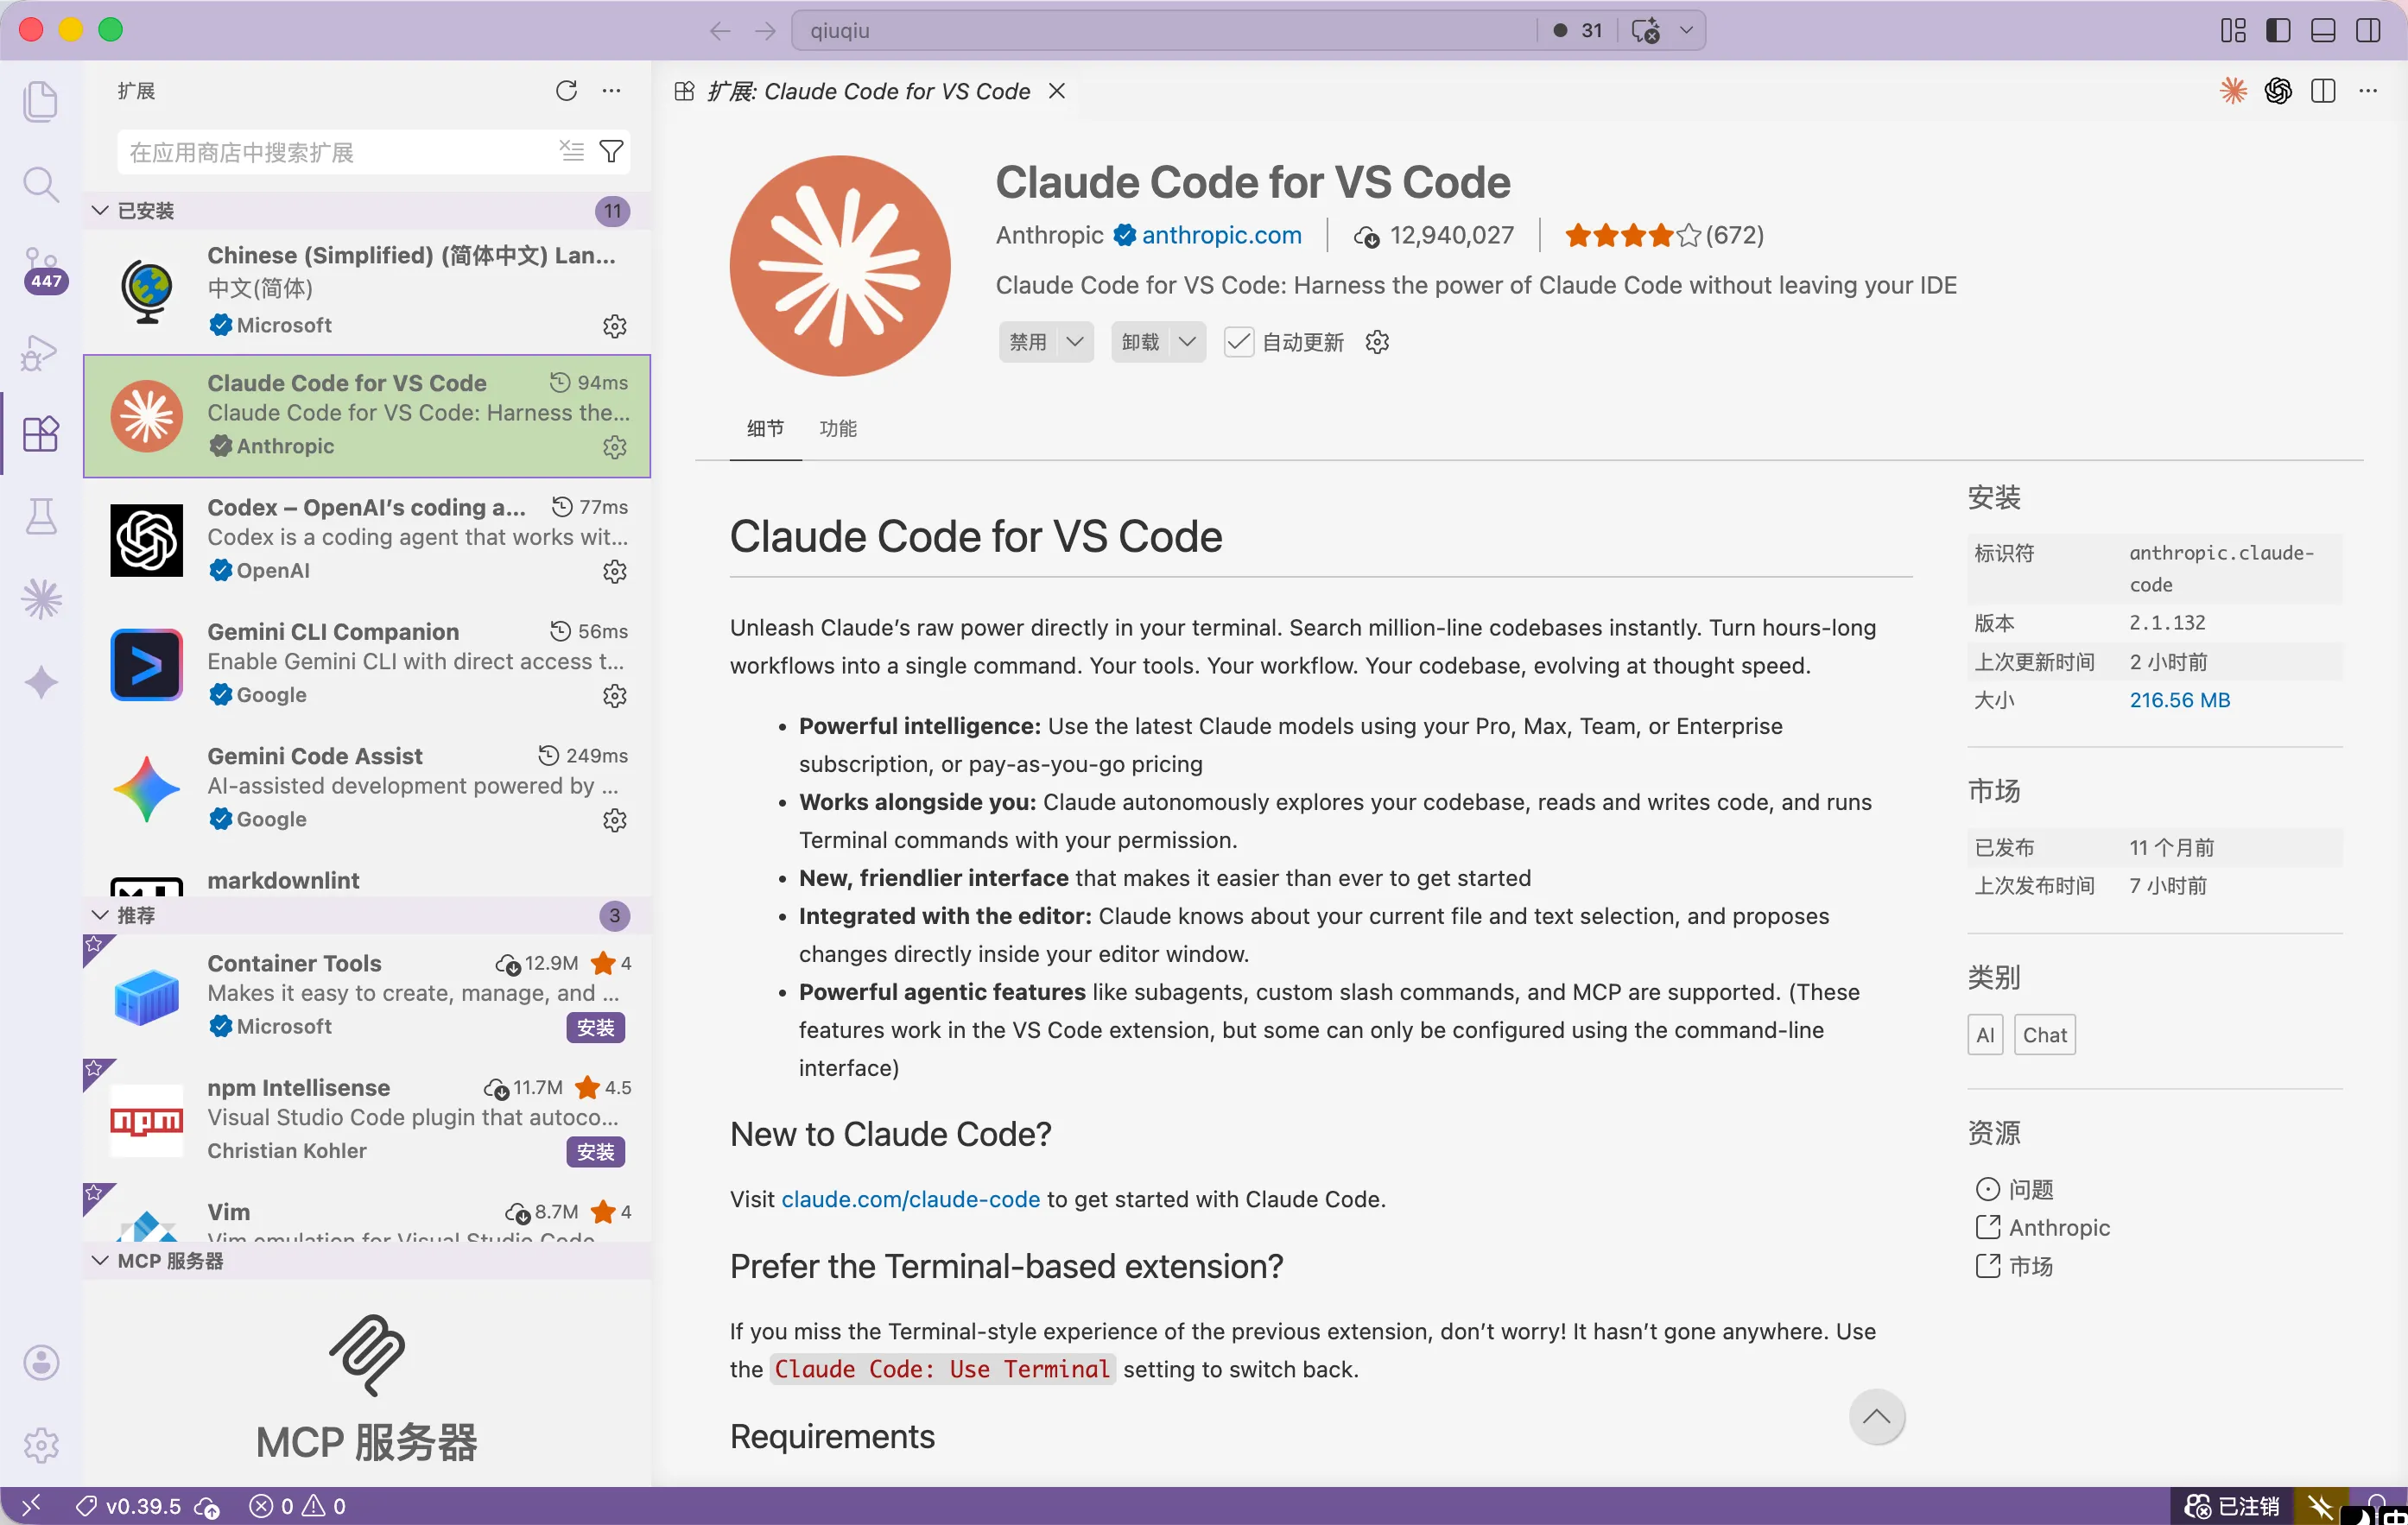Install Container Tools extension
Viewport: 2408px width, 1525px height.
(x=596, y=1027)
